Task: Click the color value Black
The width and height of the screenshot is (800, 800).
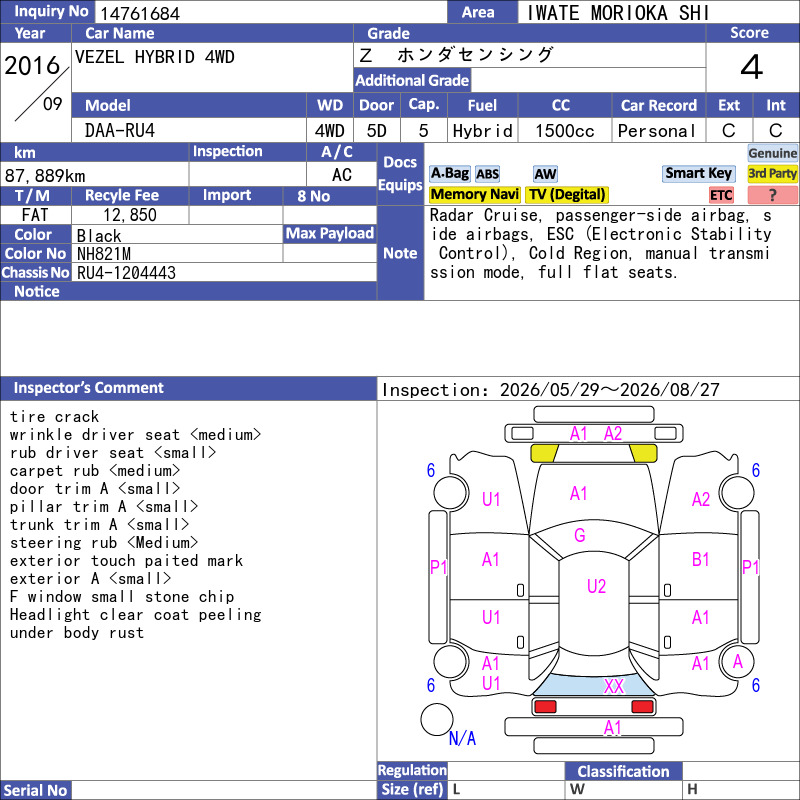Action: click(99, 236)
